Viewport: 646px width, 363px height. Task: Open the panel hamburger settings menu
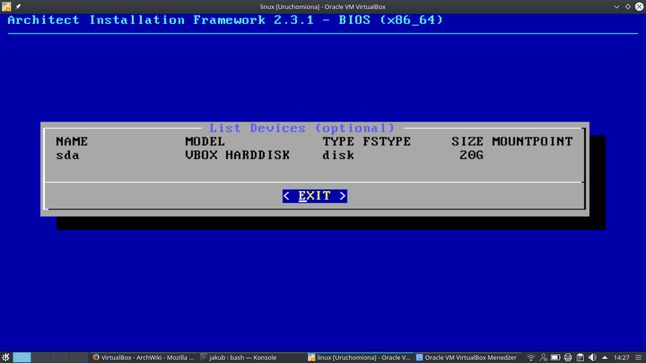(639, 357)
